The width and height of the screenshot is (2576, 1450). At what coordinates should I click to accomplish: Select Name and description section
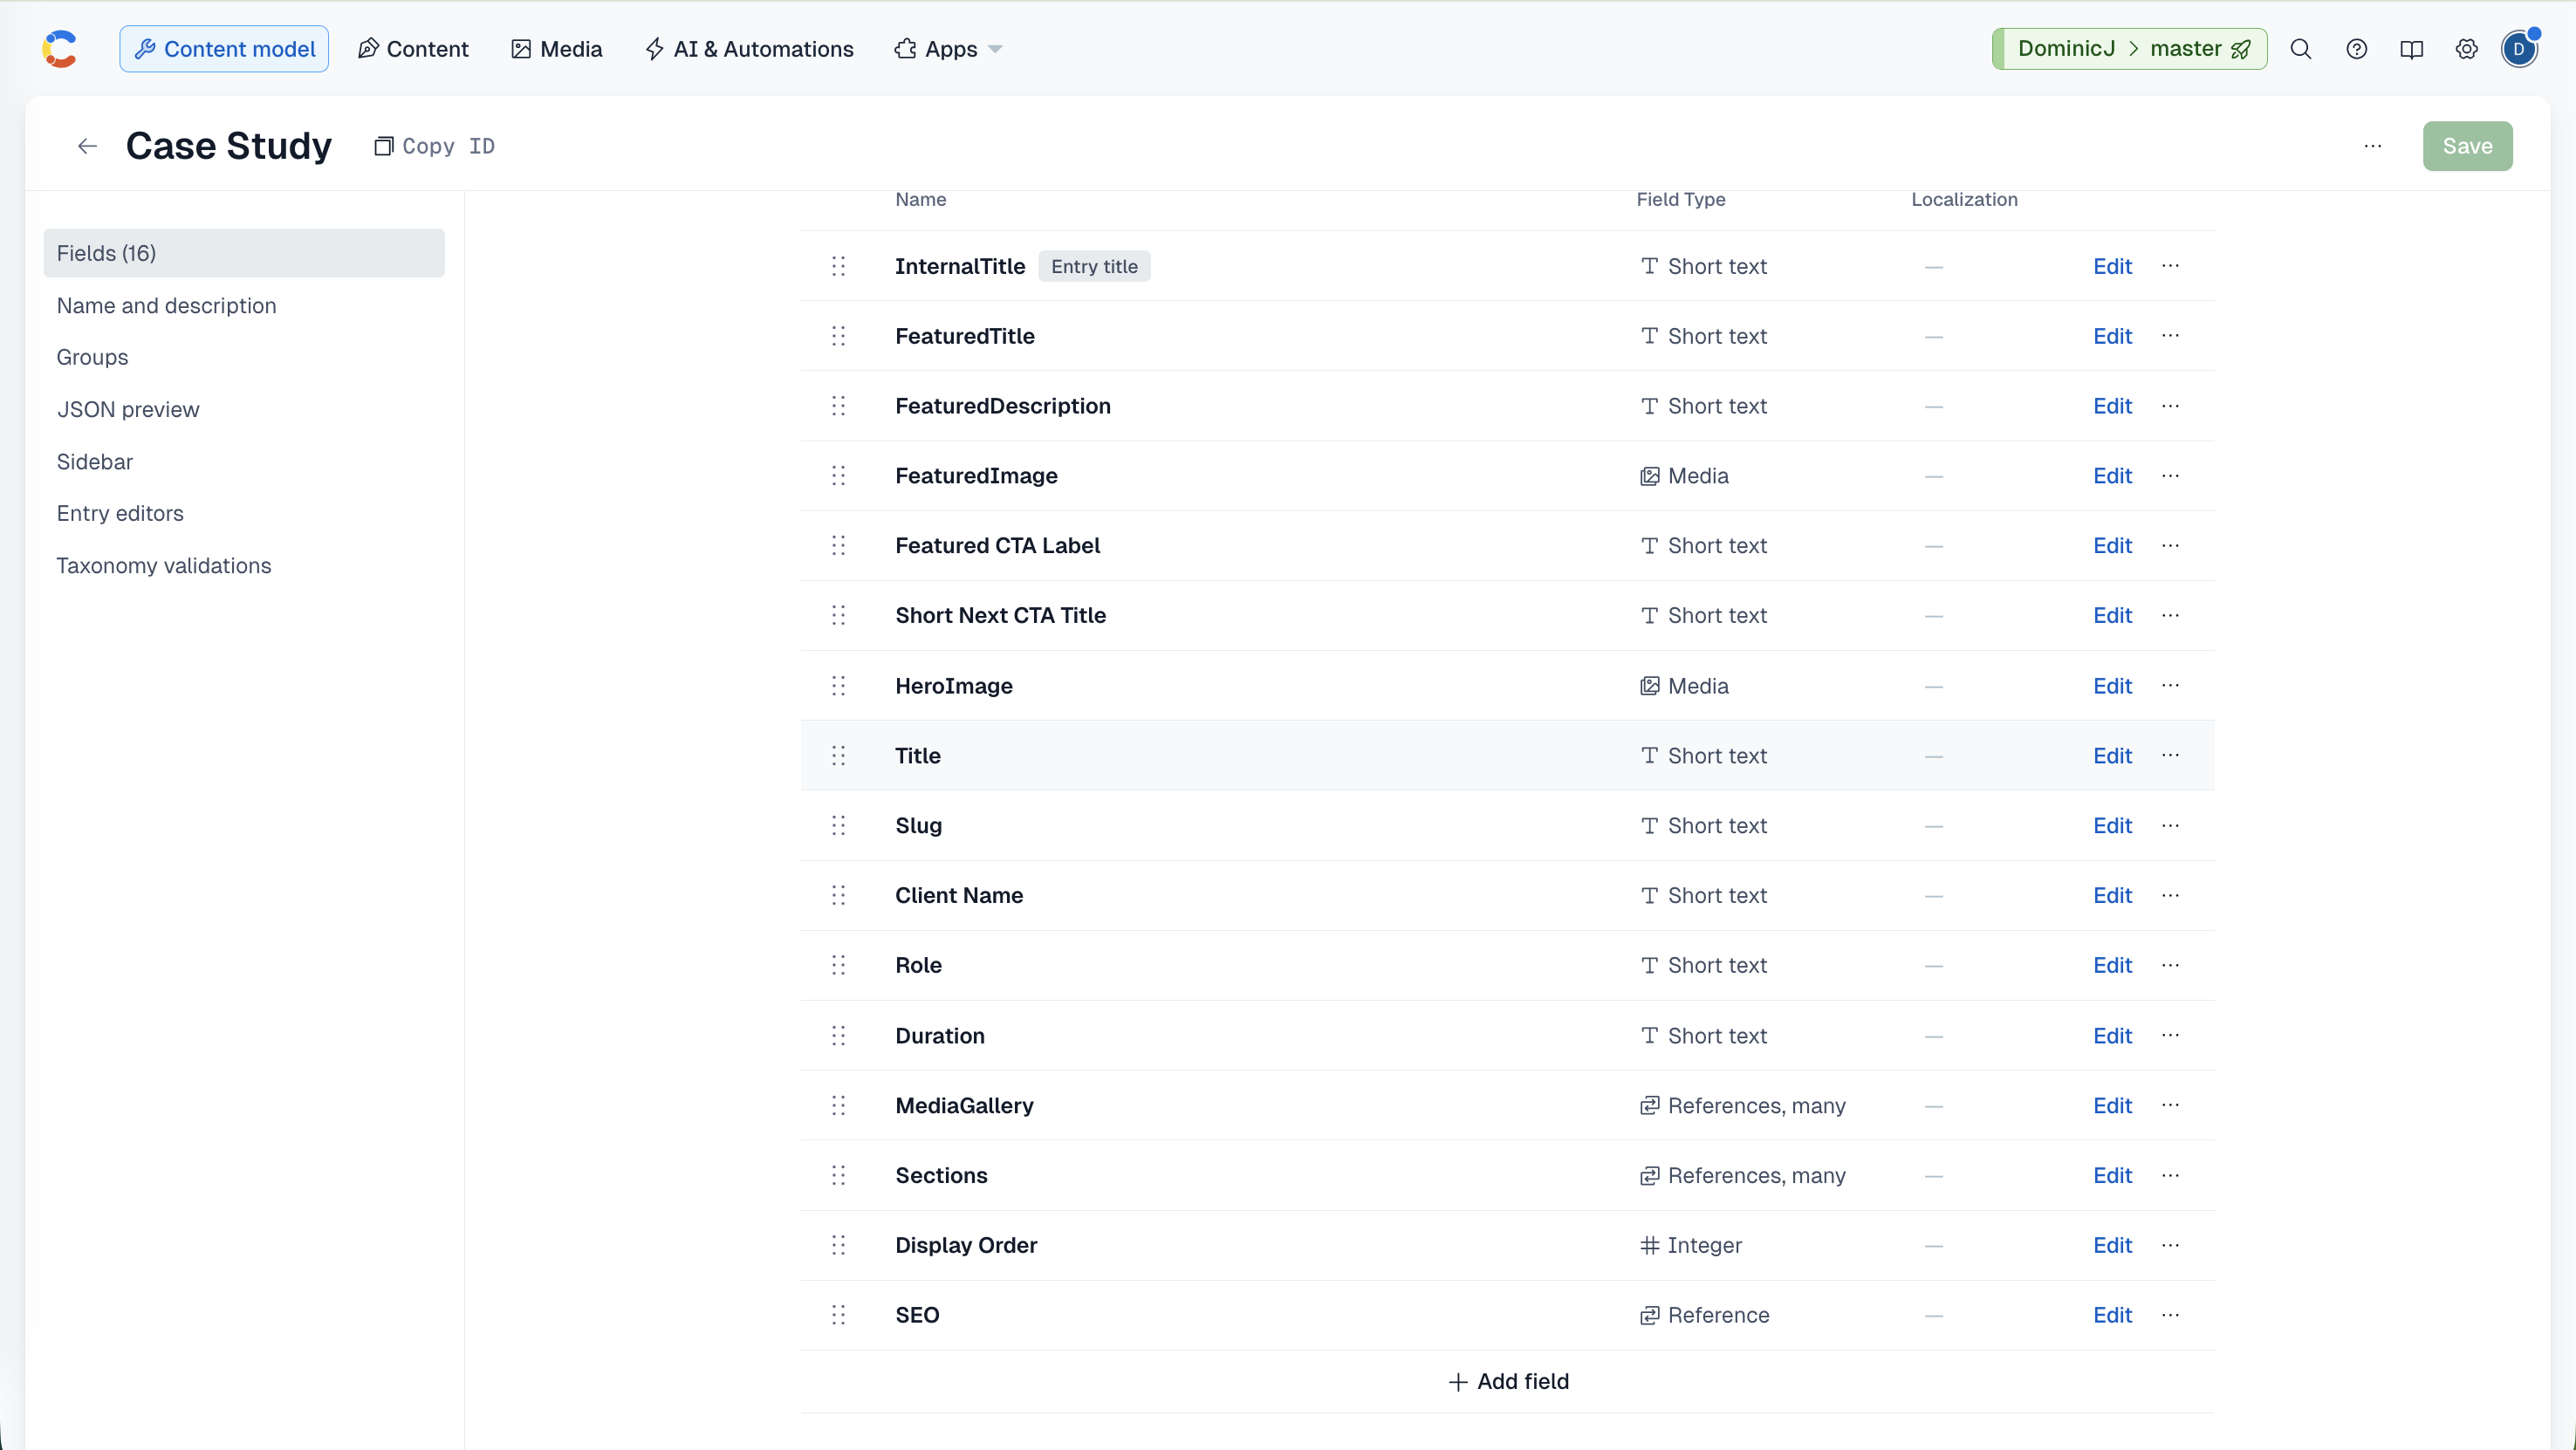click(166, 306)
